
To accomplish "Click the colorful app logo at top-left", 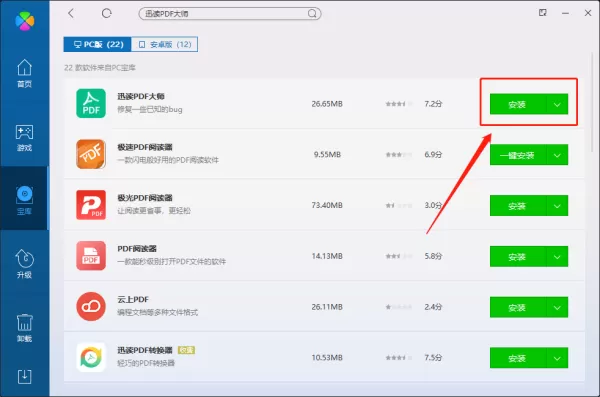I will [25, 21].
